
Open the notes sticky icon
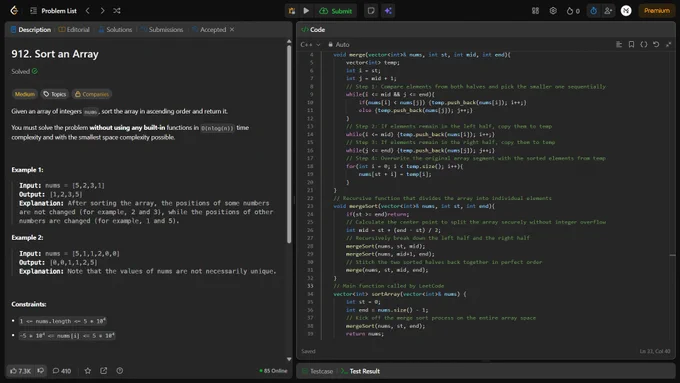[x=371, y=11]
